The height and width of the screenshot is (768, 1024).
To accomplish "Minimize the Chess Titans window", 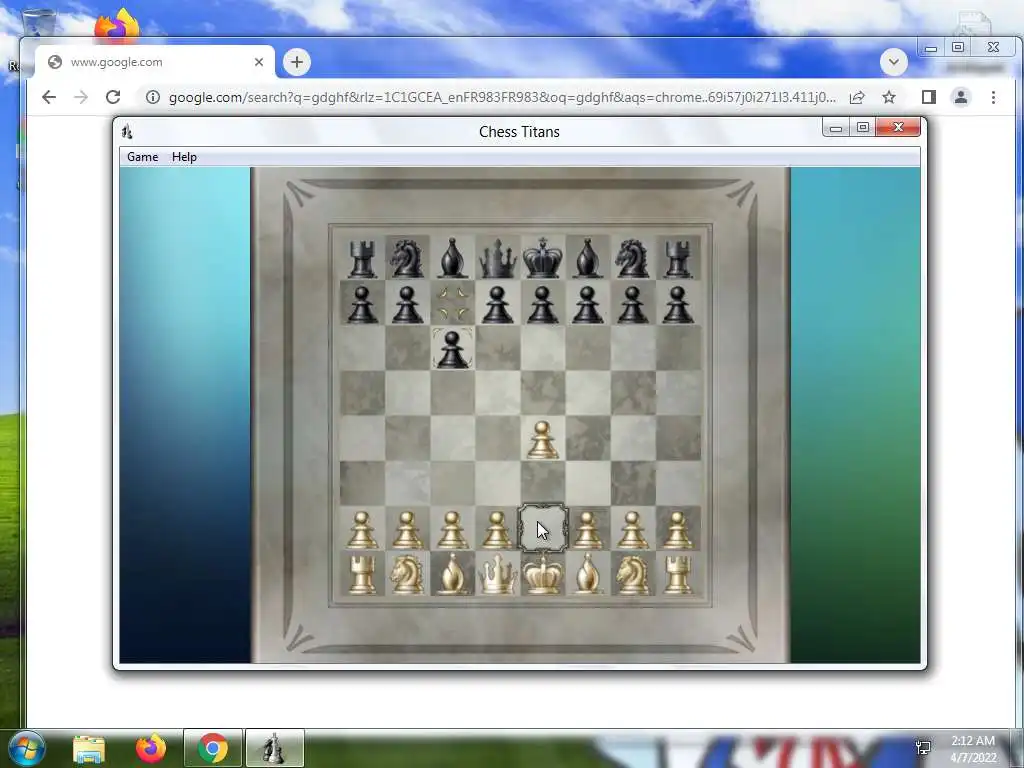I will 835,128.
